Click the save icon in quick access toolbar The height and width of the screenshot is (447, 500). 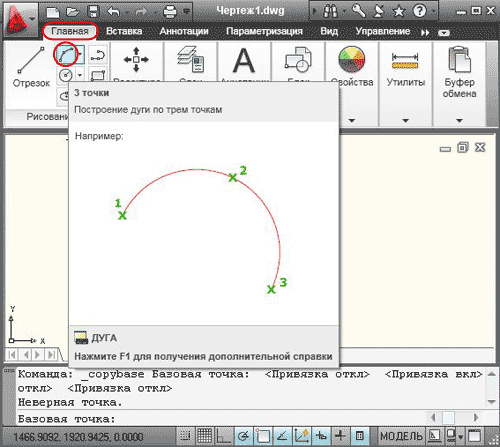click(x=94, y=12)
